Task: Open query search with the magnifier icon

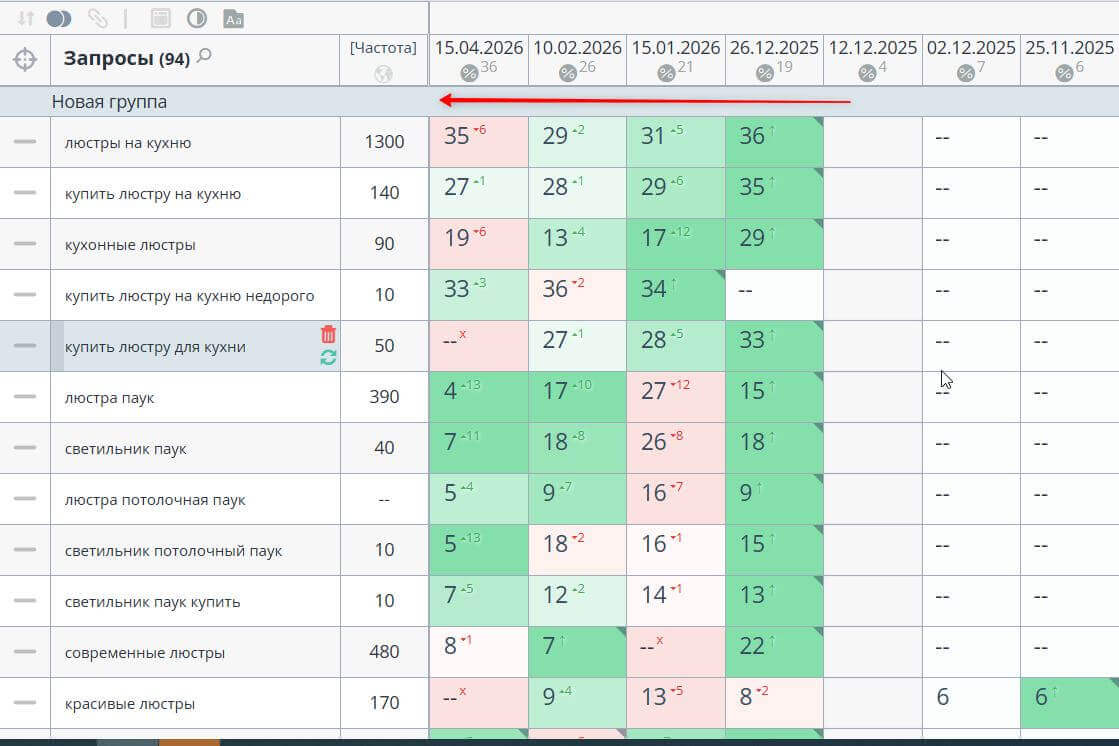Action: [x=205, y=57]
